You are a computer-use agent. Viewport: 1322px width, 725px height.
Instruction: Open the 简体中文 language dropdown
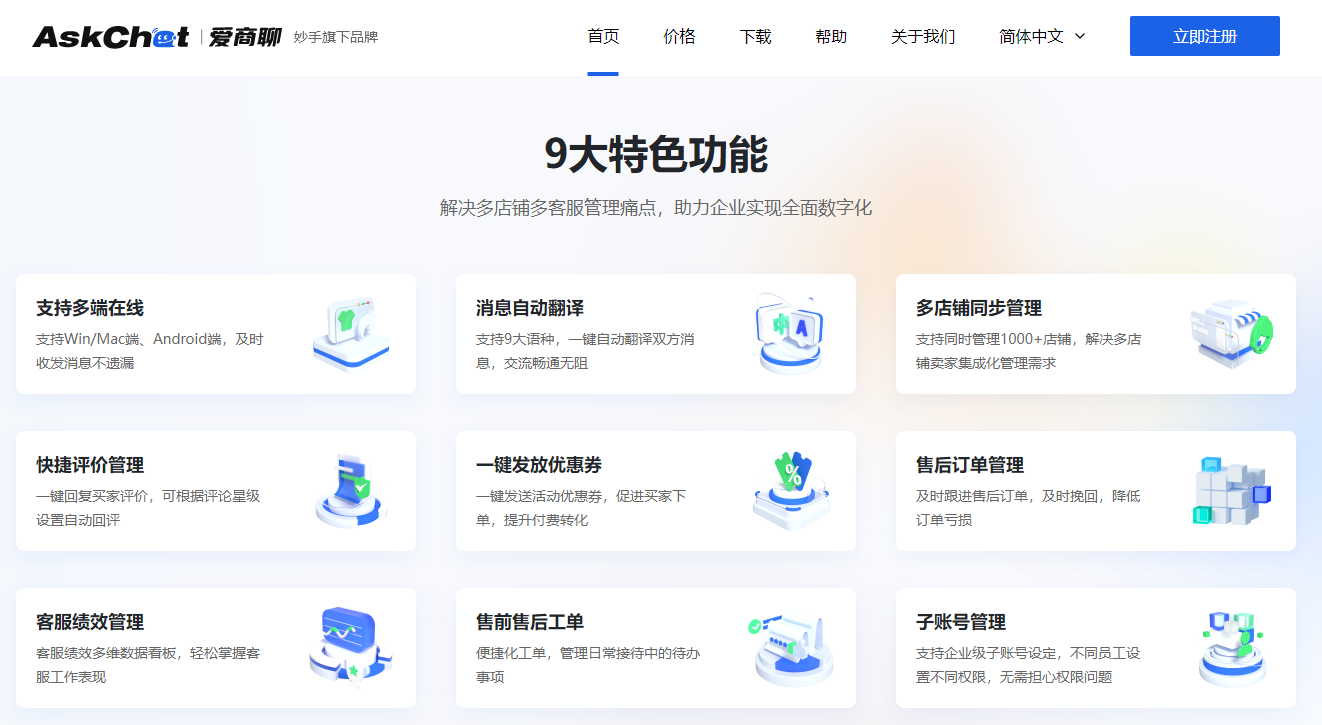1031,37
